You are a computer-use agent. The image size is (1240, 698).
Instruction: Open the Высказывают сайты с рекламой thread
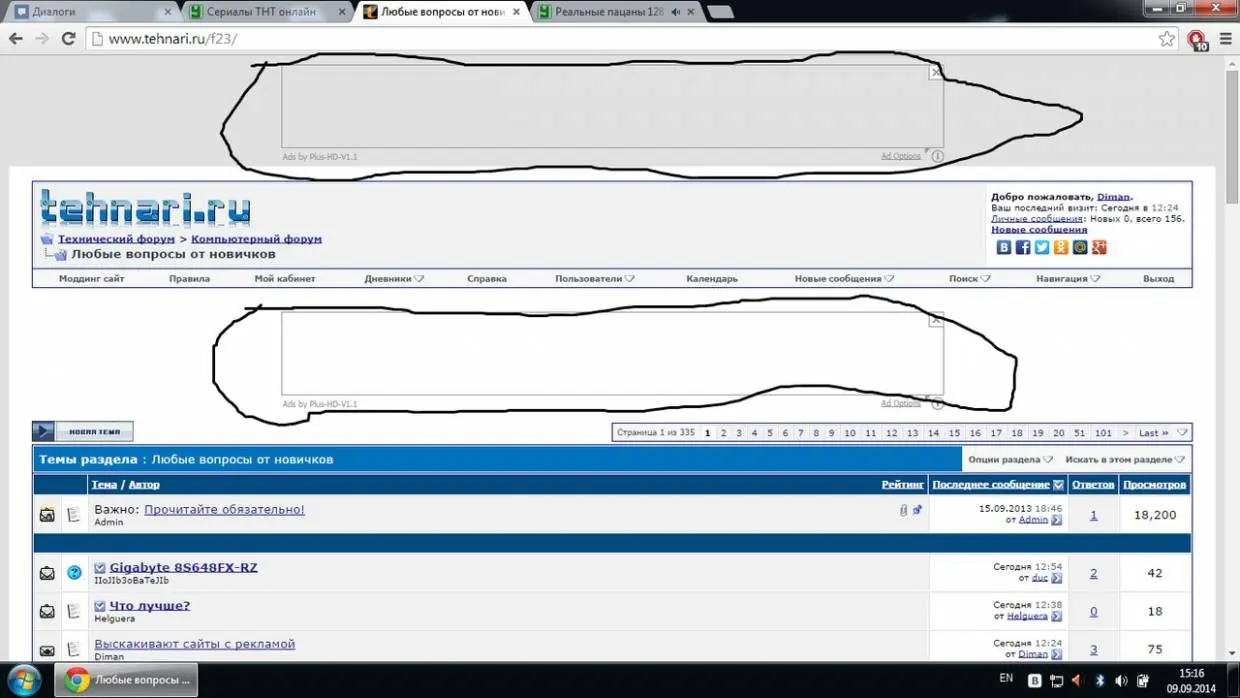click(x=195, y=644)
